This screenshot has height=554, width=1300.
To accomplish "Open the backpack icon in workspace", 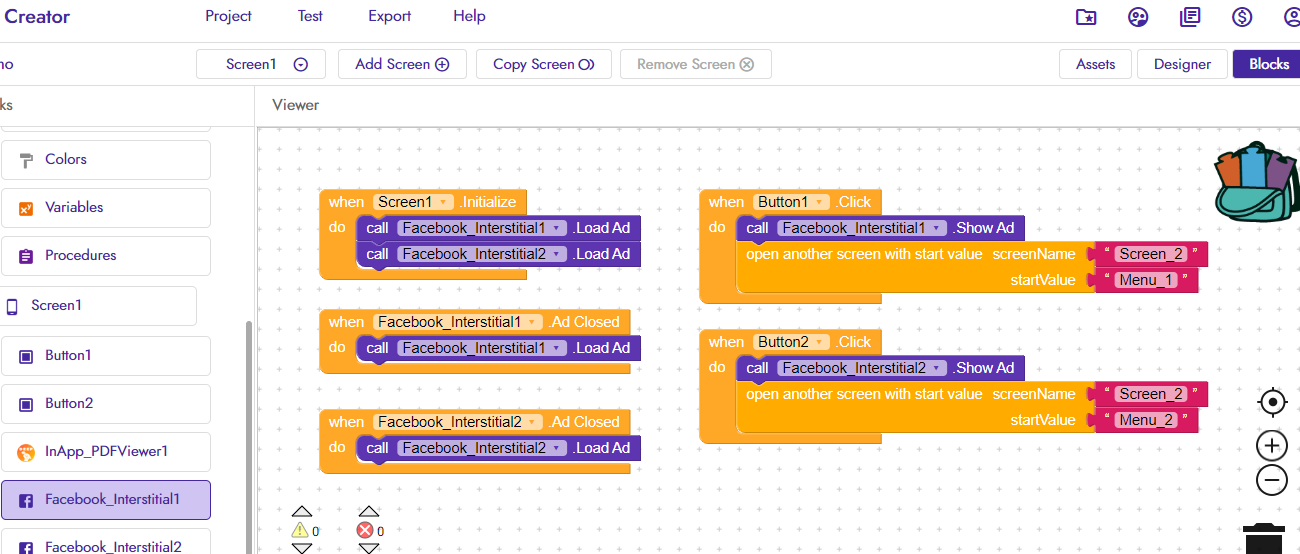I will coord(1254,181).
